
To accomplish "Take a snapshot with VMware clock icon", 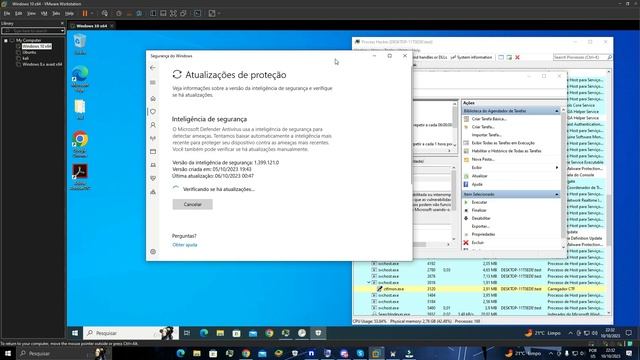I will (119, 13).
